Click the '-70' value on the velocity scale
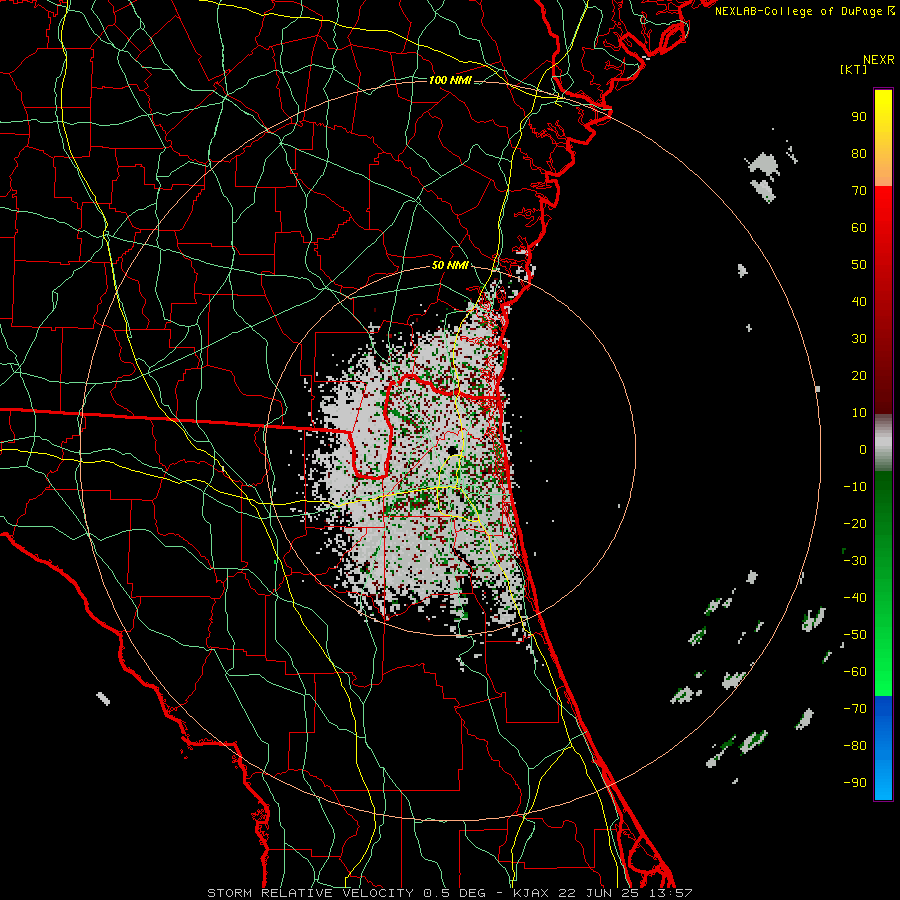The height and width of the screenshot is (900, 900). (855, 709)
